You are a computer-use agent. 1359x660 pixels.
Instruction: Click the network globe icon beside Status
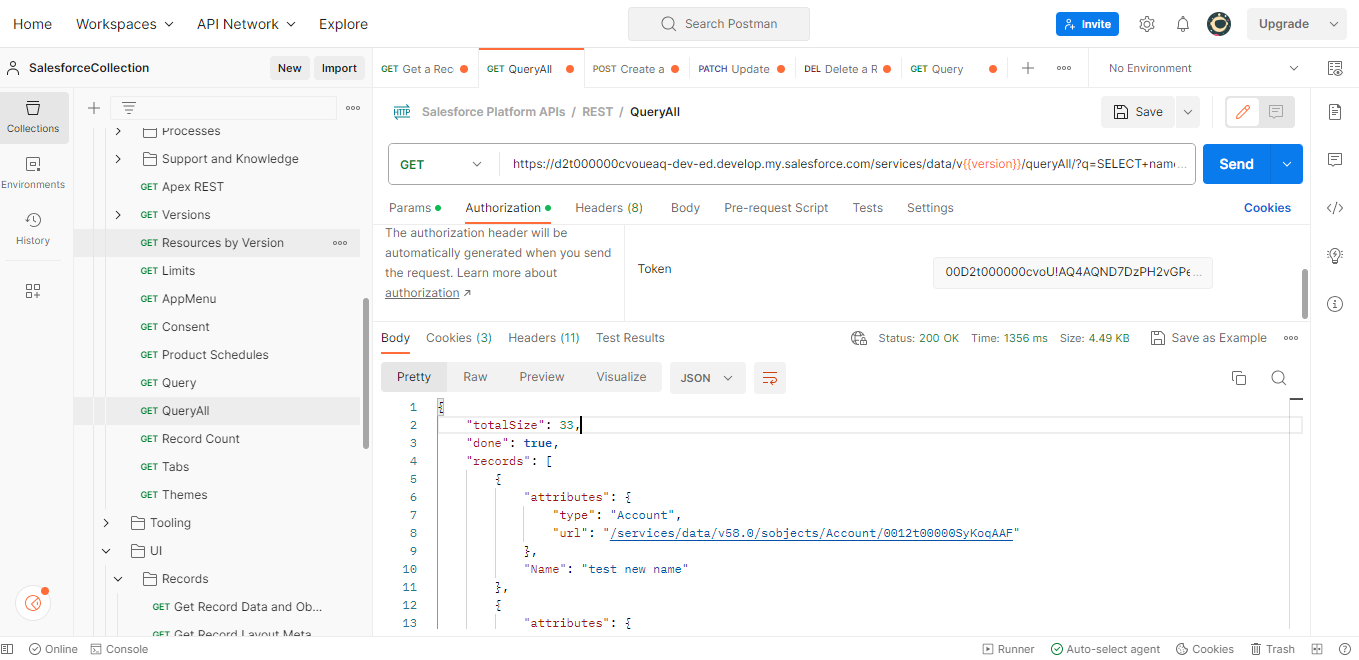click(858, 338)
